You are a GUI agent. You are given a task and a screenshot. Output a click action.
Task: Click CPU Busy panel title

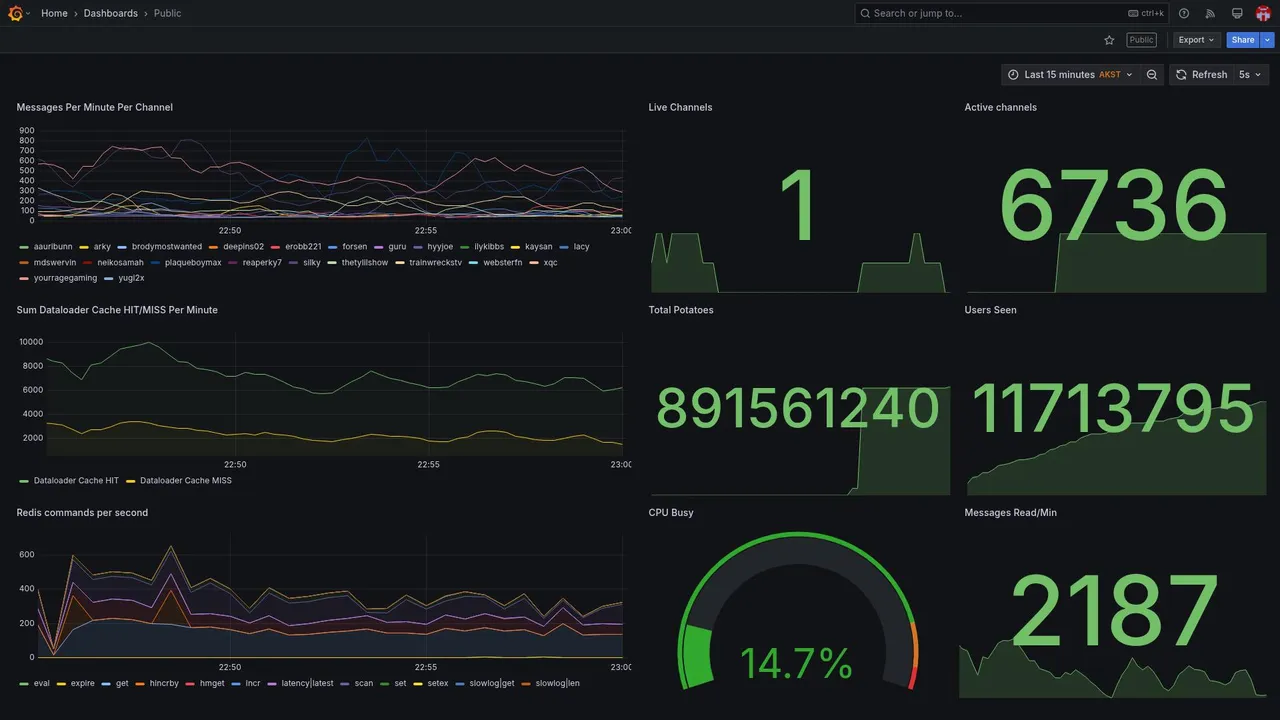coord(671,513)
